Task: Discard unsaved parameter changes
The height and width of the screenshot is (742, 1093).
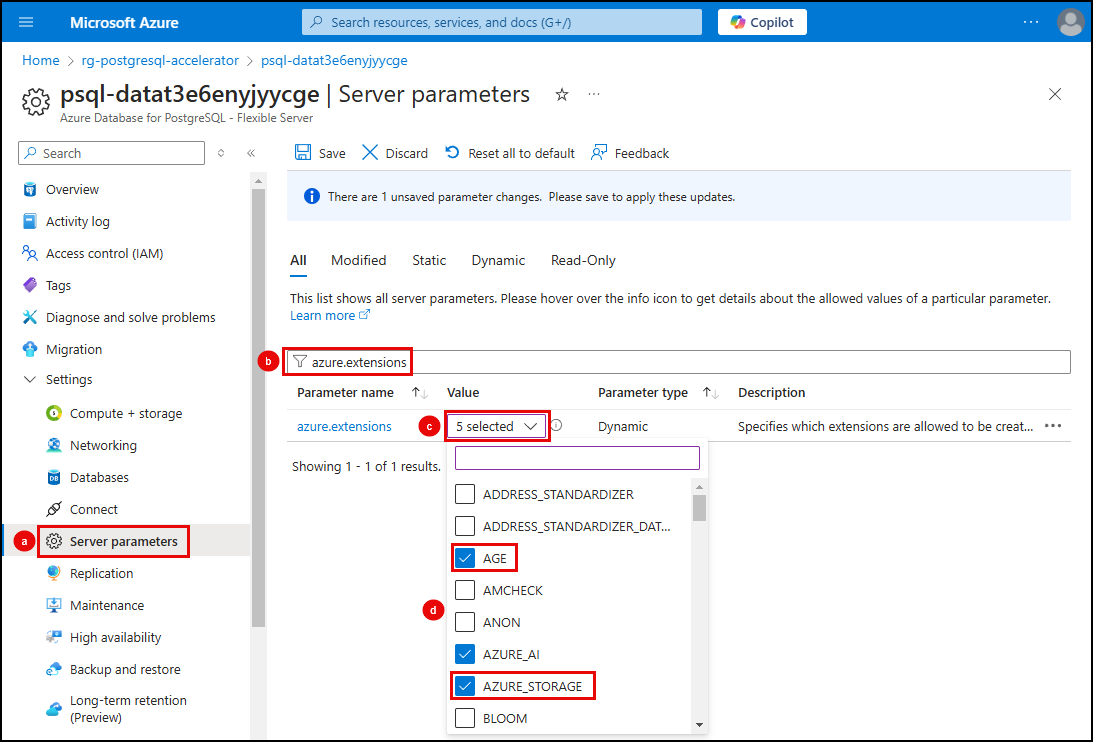Action: pos(395,153)
